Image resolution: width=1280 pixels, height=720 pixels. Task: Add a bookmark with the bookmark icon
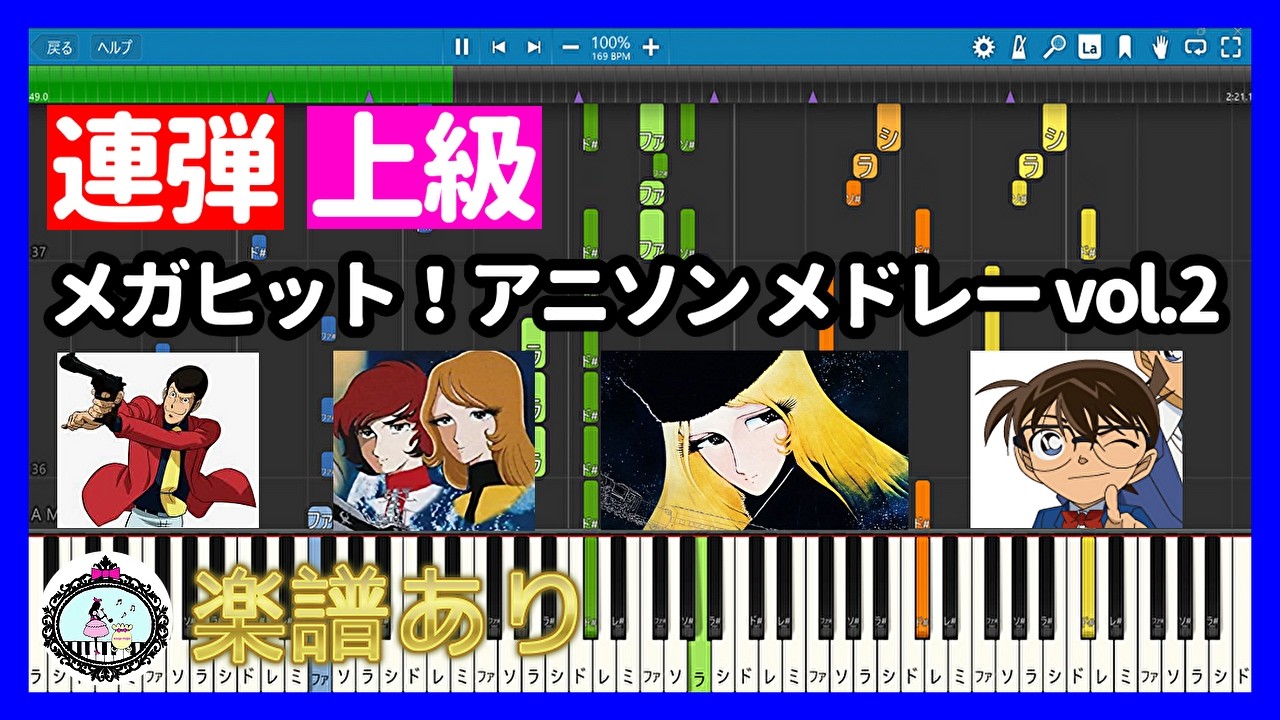(1125, 47)
